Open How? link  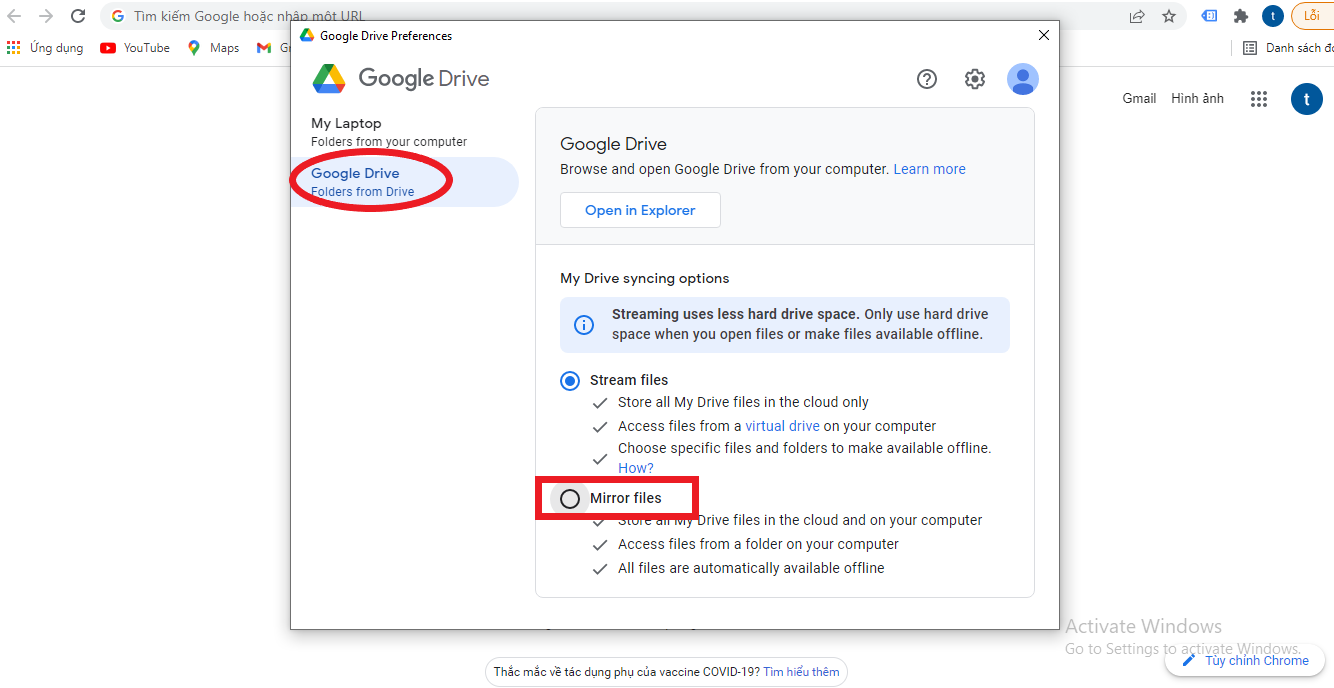[636, 468]
